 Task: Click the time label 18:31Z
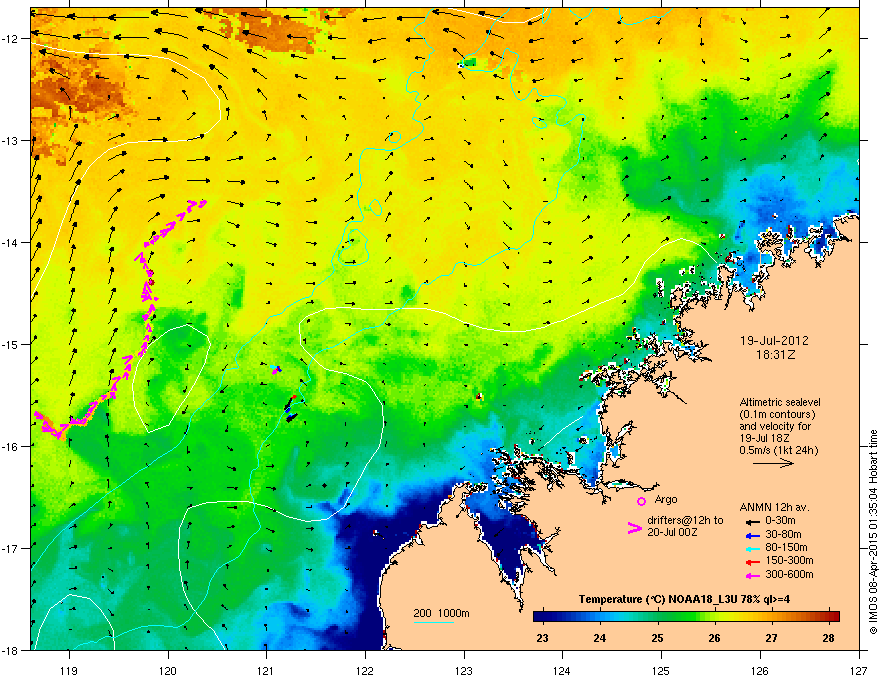click(775, 355)
